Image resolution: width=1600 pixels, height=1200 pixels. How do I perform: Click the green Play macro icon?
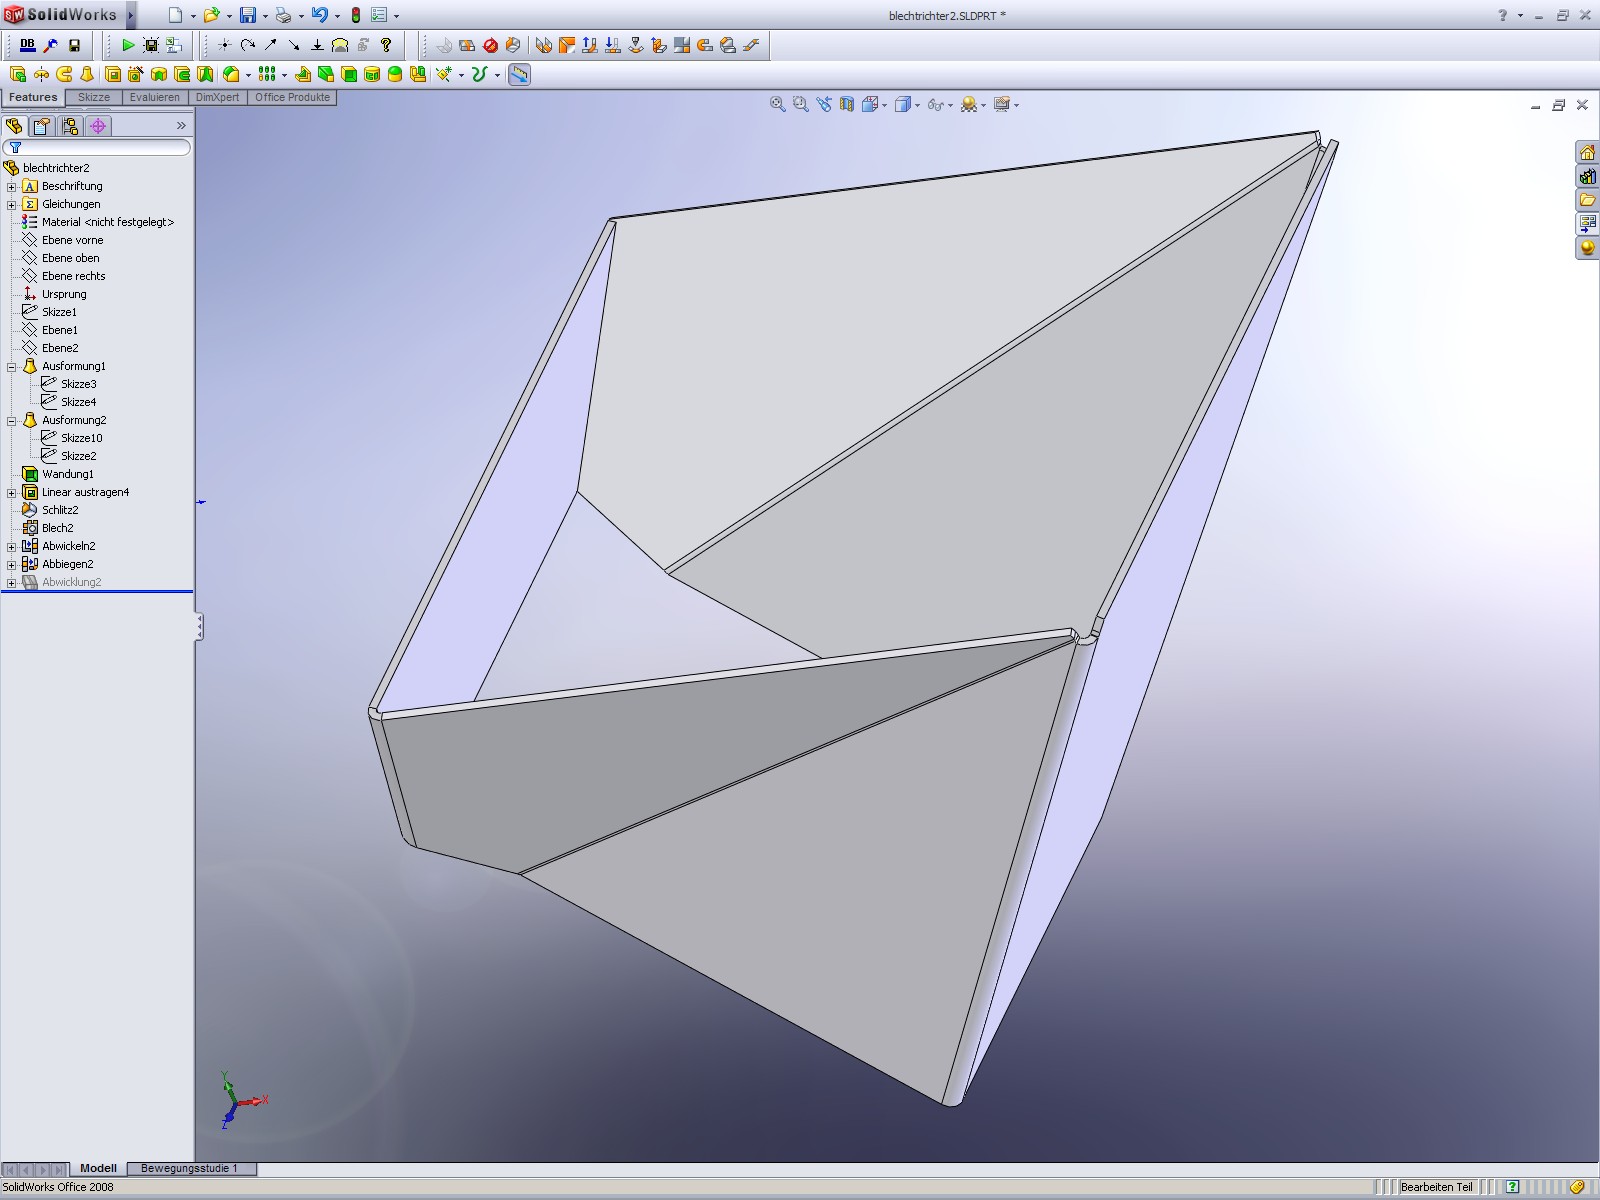click(x=128, y=45)
